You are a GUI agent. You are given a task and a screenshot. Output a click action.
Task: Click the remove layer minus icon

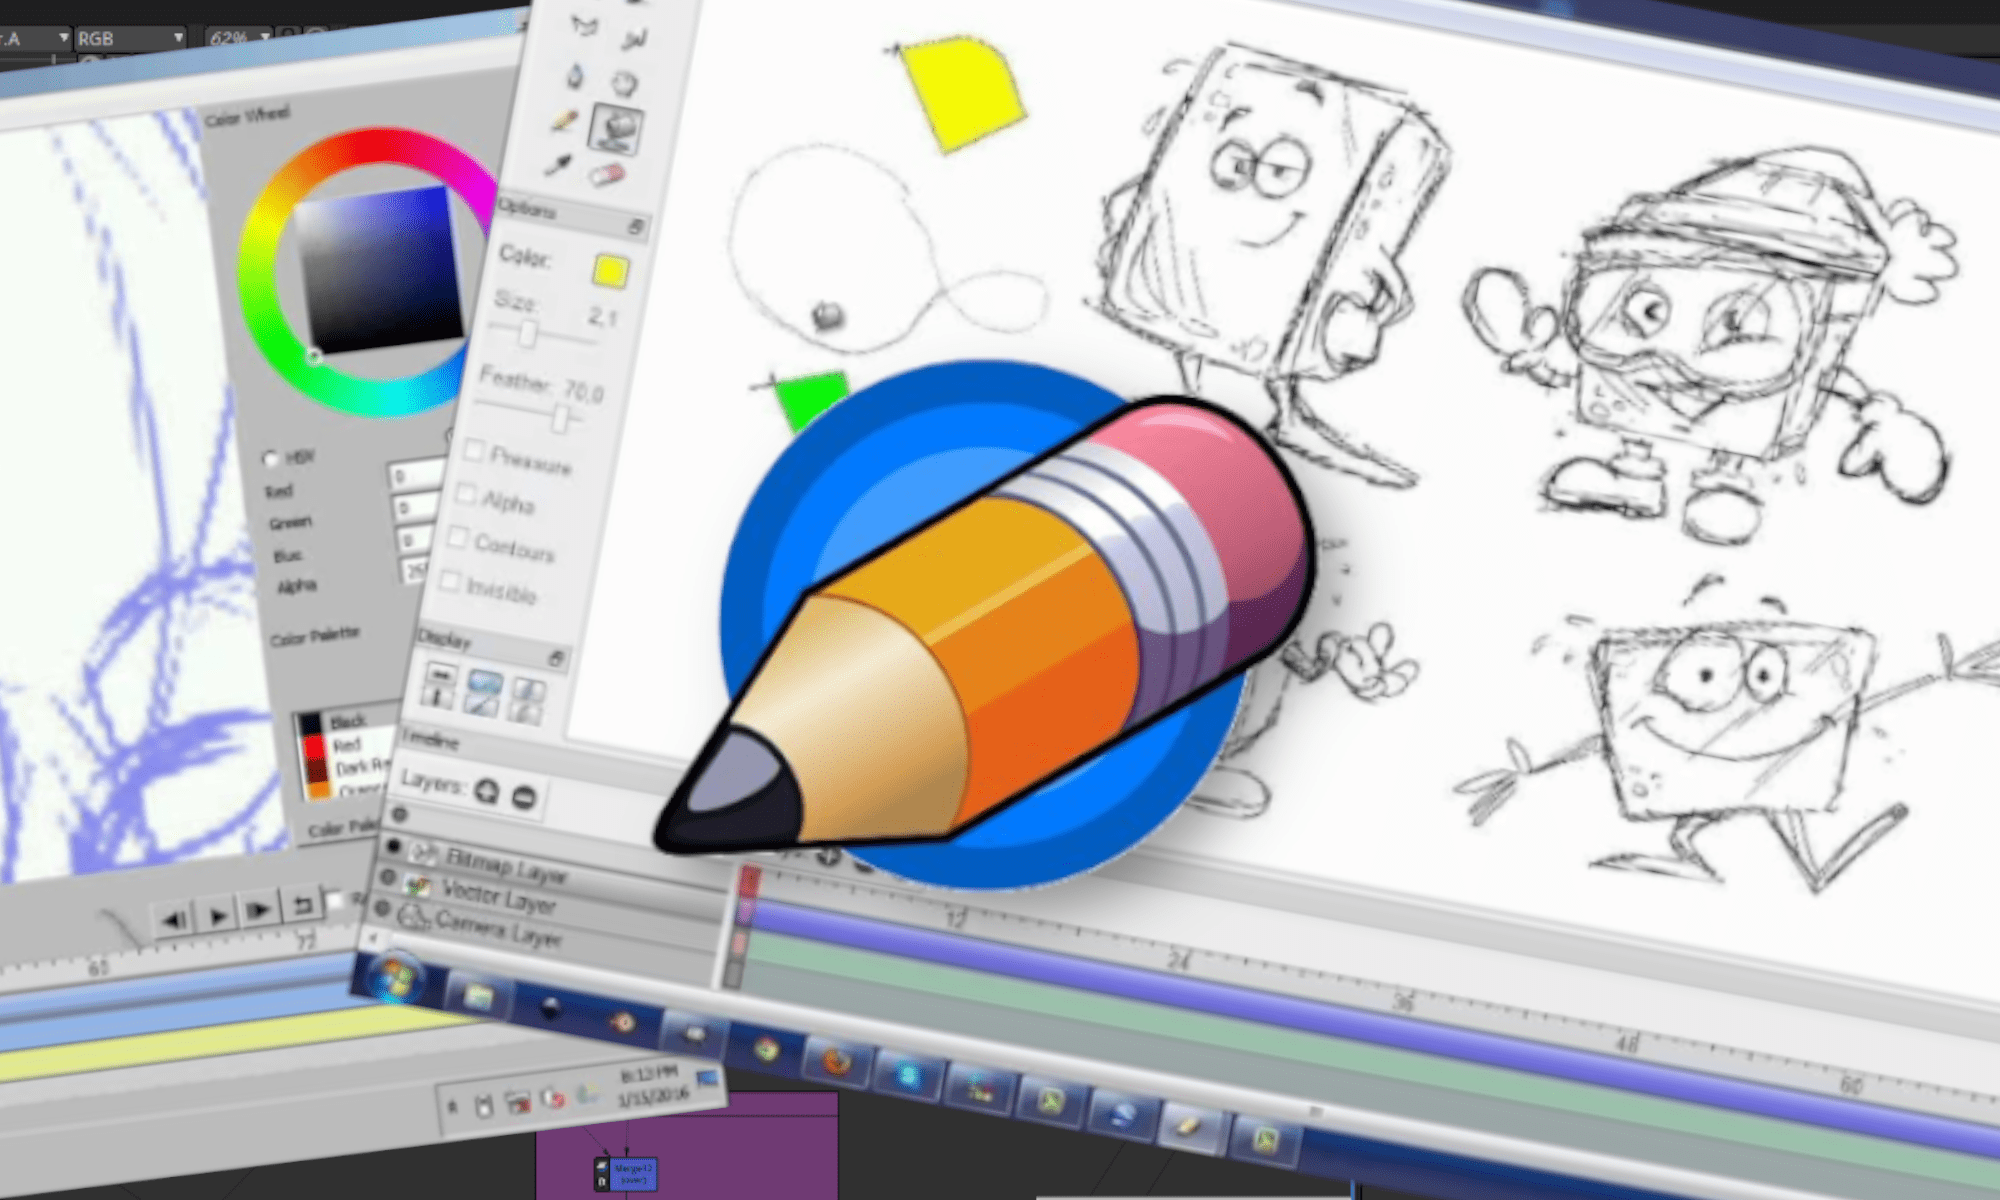[x=524, y=796]
